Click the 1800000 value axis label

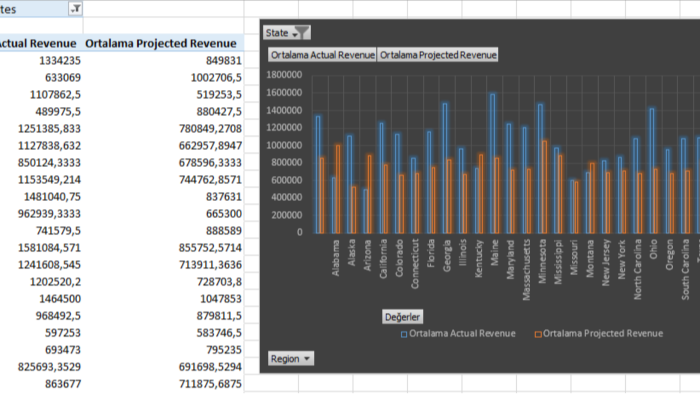[x=284, y=75]
